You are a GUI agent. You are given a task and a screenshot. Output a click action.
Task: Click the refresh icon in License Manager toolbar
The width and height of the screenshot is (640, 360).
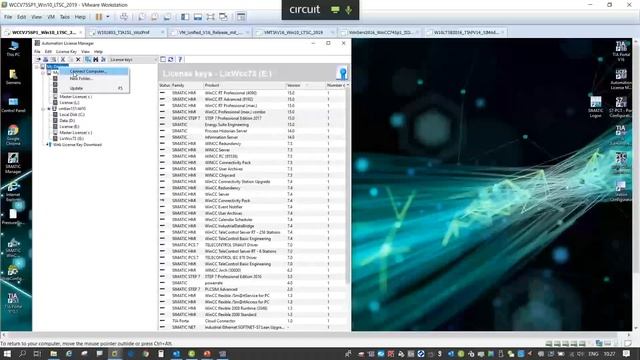[x=171, y=60]
